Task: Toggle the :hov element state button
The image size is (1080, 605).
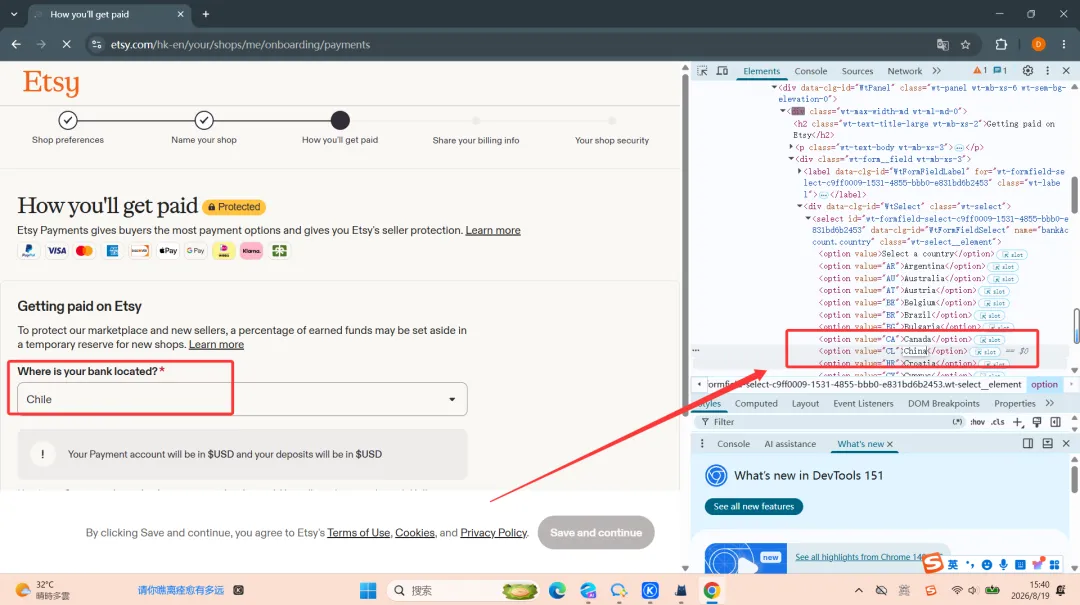Action: pos(977,422)
